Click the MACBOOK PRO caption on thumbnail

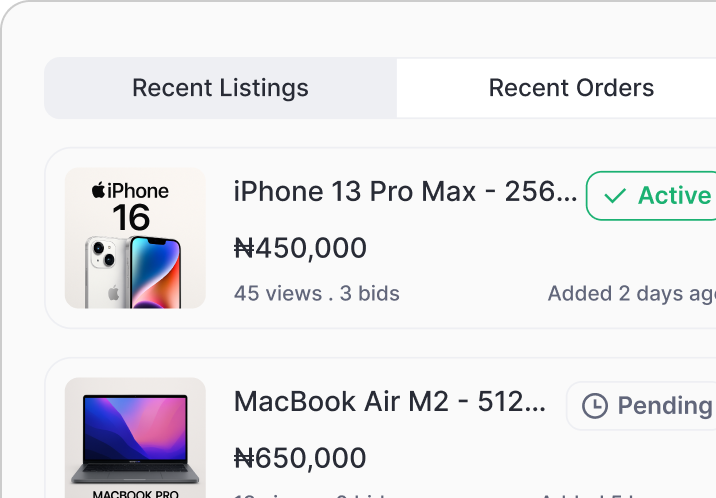[135, 493]
